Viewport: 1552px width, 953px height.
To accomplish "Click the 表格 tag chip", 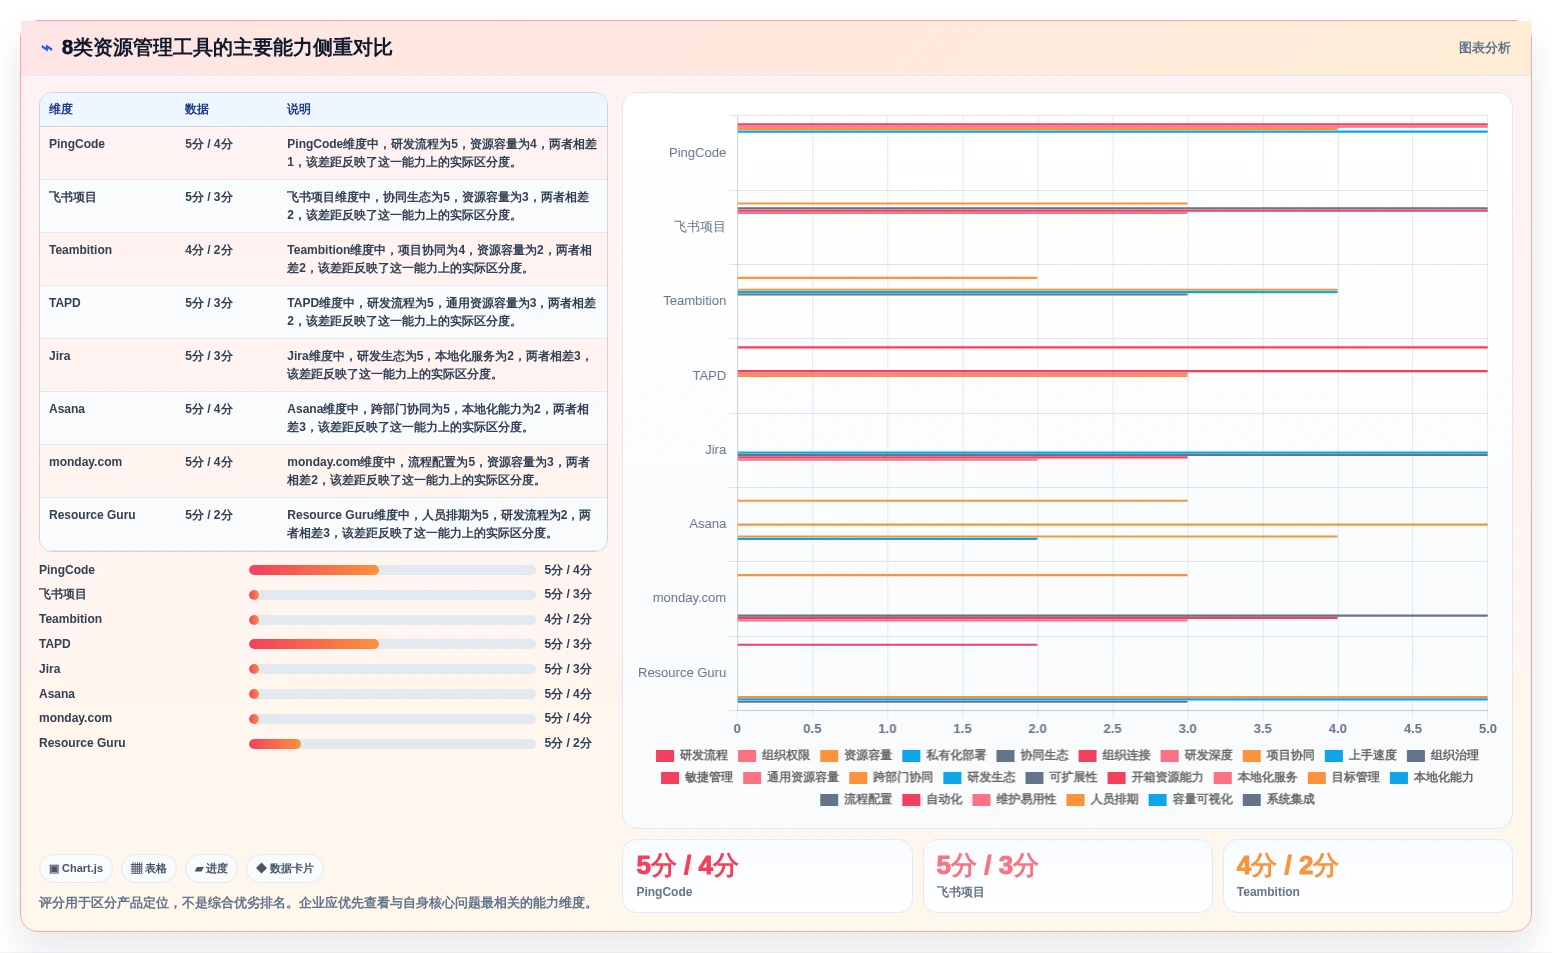I will [x=149, y=868].
